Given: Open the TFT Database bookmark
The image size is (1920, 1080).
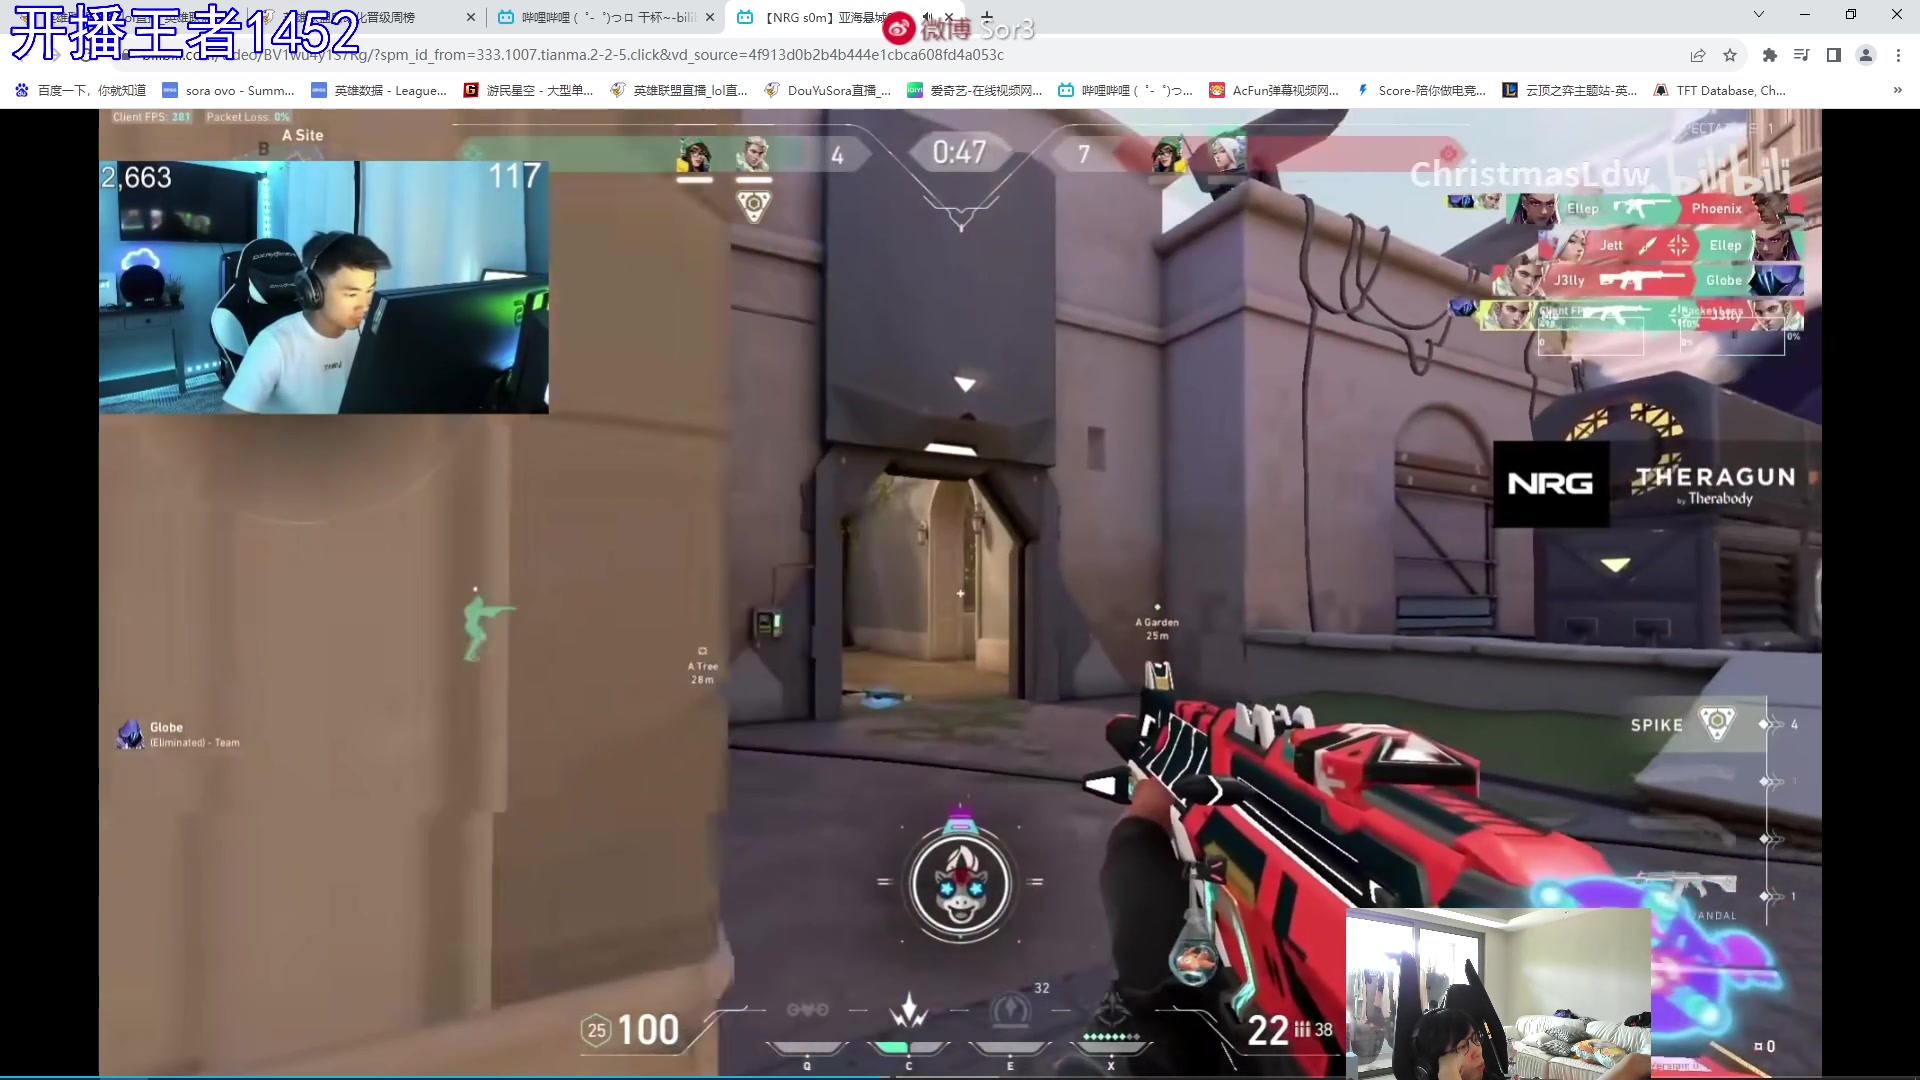Looking at the screenshot, I should pyautogui.click(x=1719, y=90).
